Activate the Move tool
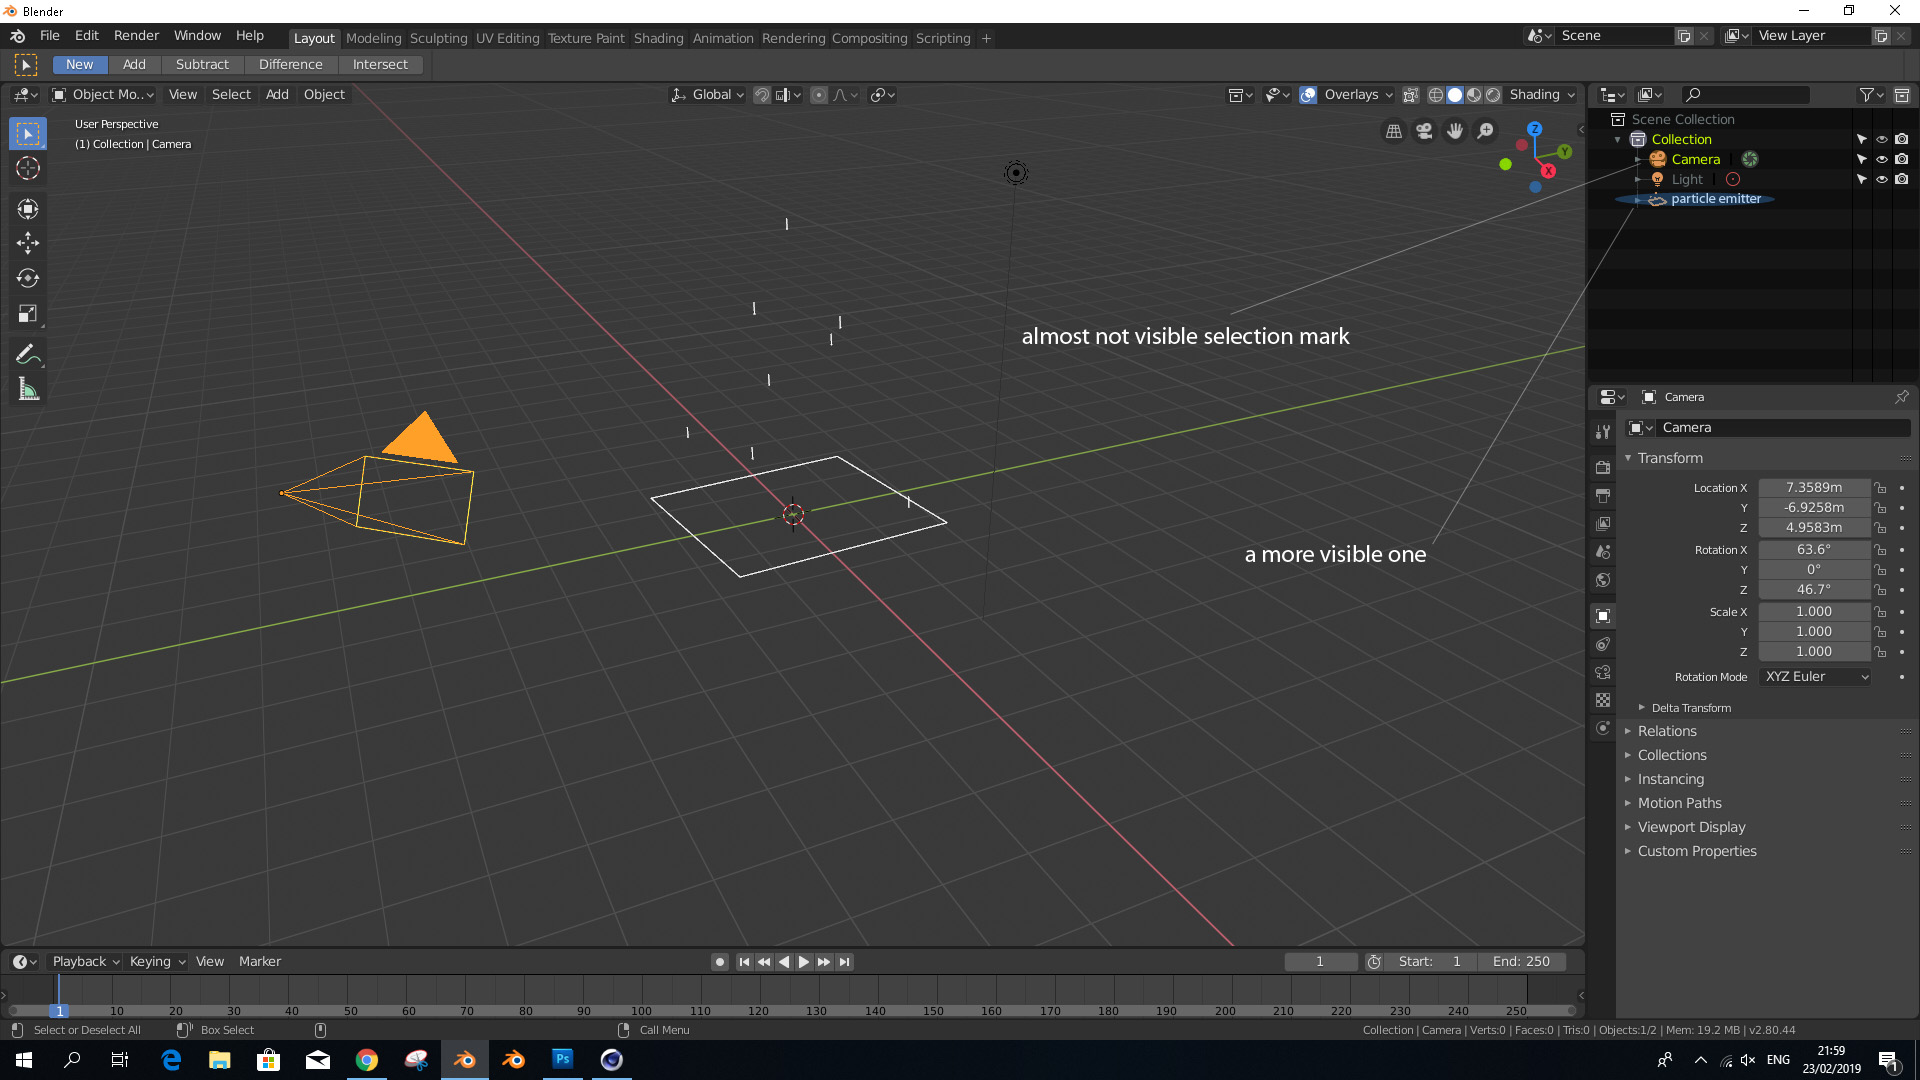The width and height of the screenshot is (1920, 1080). (x=28, y=243)
